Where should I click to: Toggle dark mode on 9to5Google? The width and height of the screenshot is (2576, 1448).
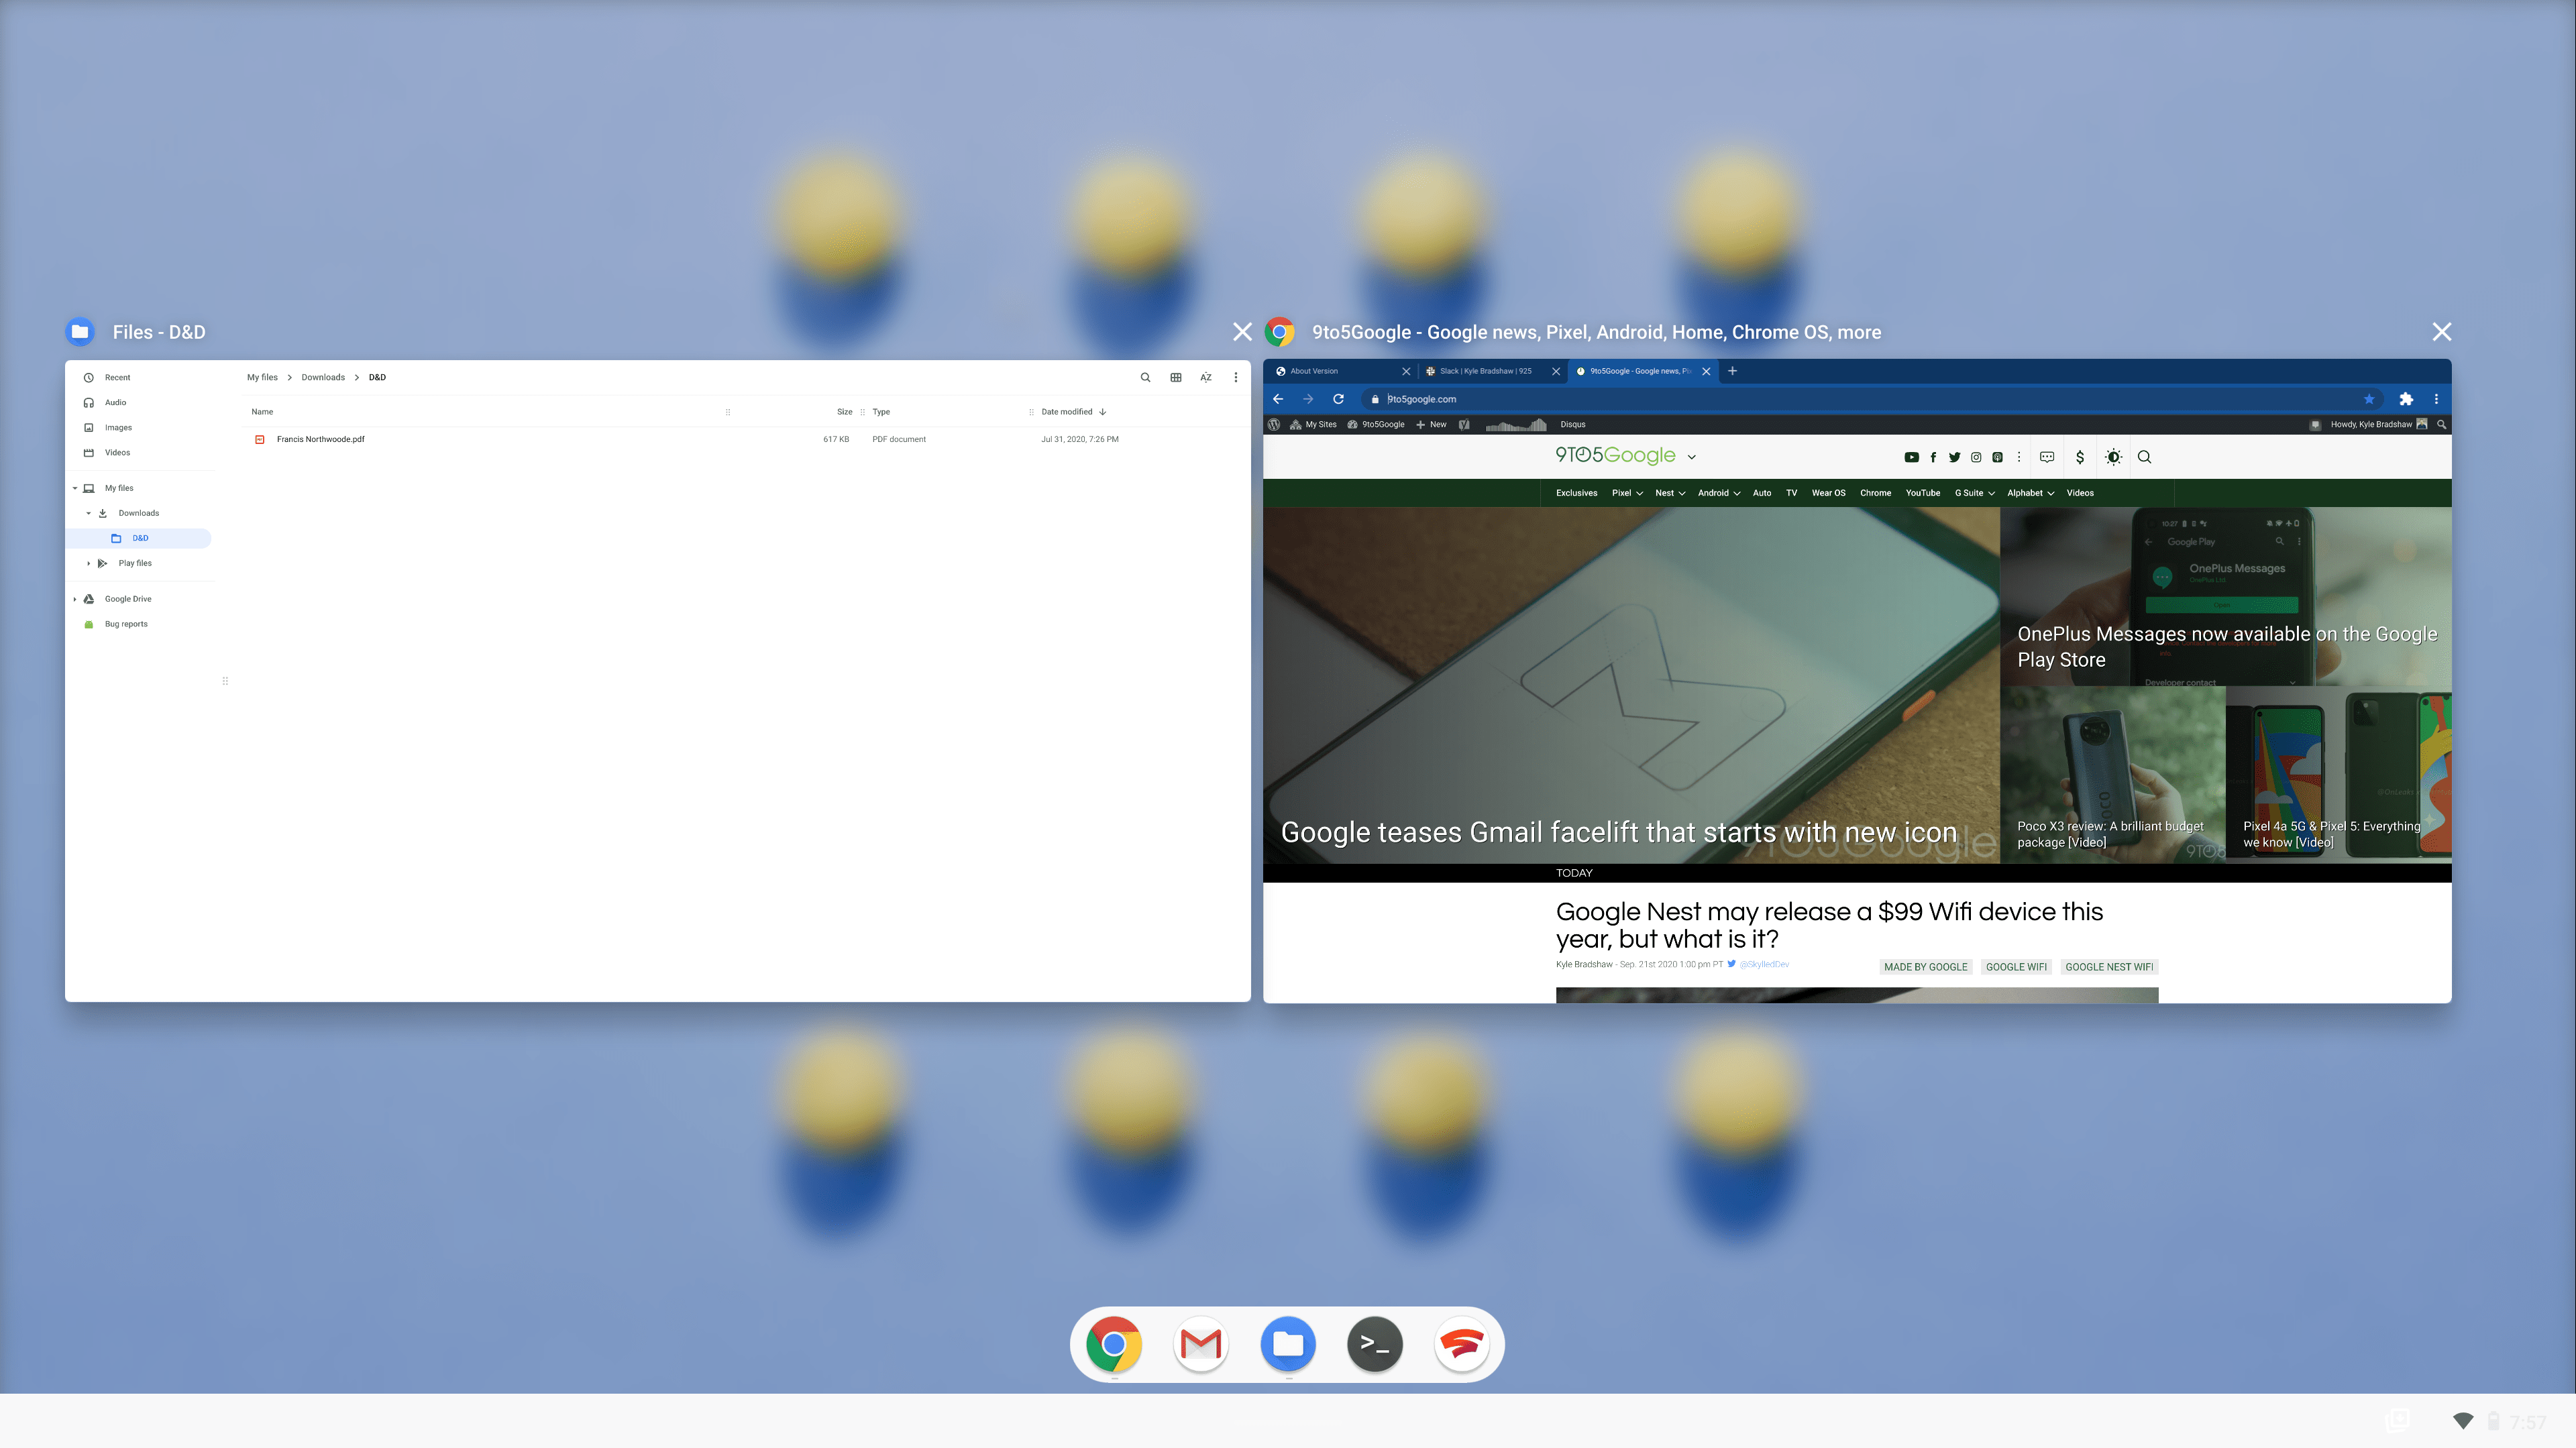[2114, 457]
